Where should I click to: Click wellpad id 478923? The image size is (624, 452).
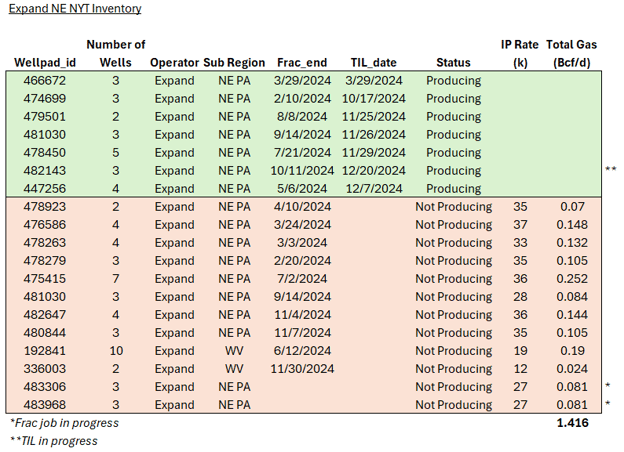44,207
